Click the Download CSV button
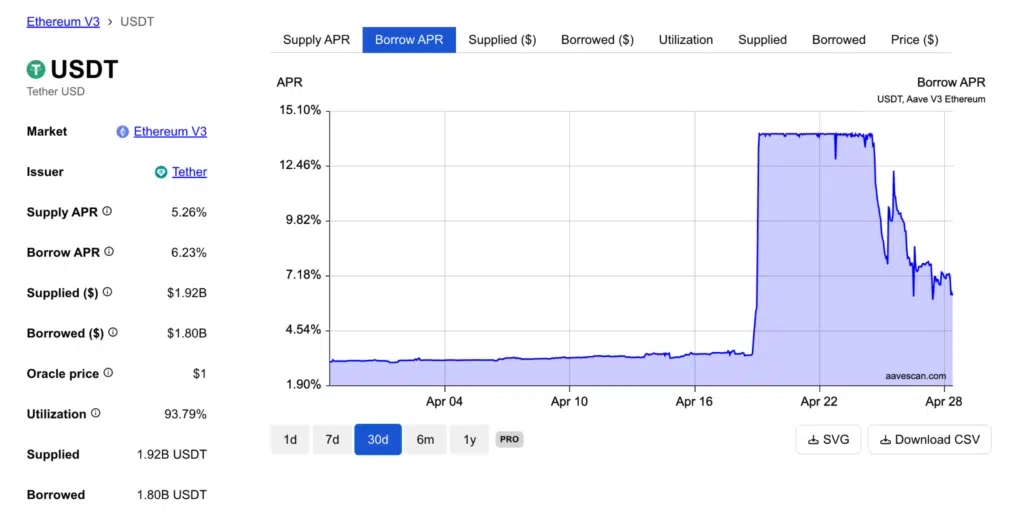The image size is (1024, 529). tap(930, 440)
